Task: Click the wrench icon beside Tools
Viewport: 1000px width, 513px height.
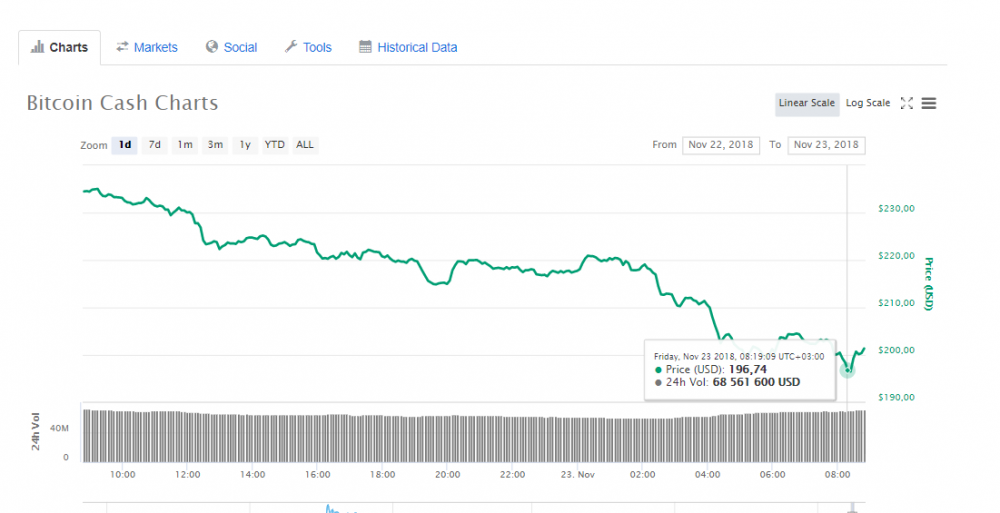Action: coord(291,47)
